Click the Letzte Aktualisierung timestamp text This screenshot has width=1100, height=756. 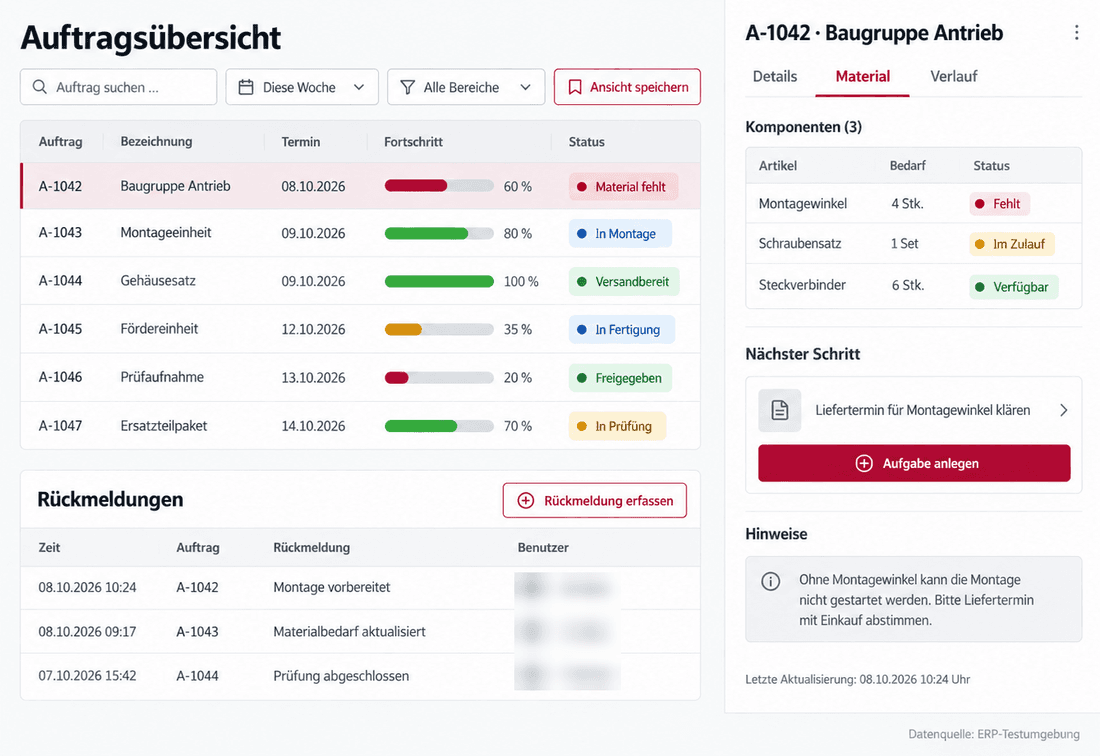click(x=857, y=679)
